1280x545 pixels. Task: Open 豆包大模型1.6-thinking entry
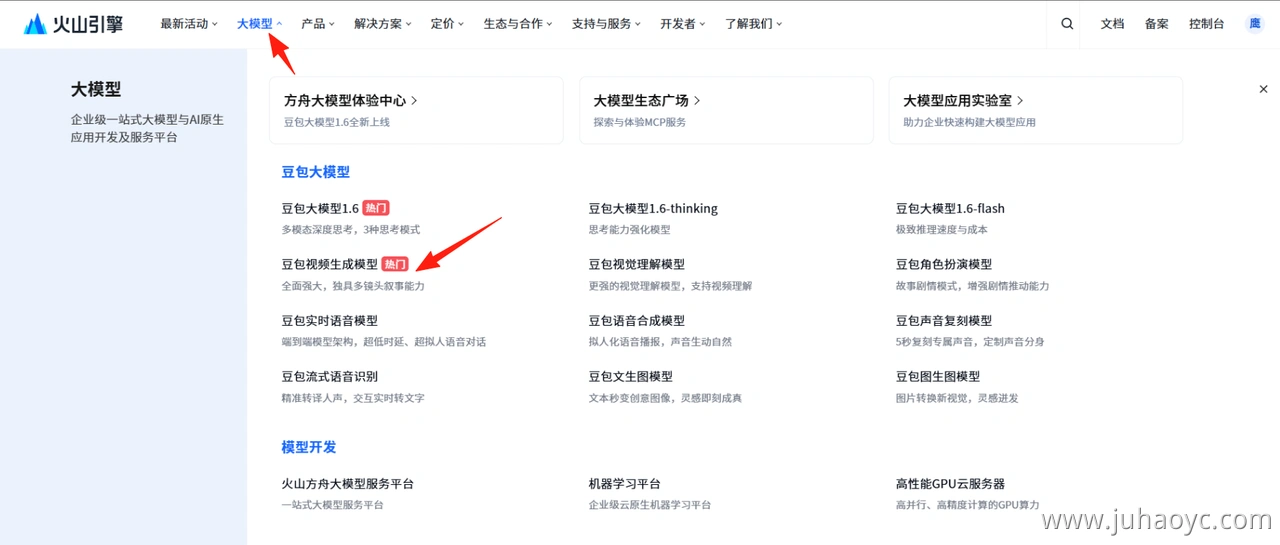click(x=653, y=208)
